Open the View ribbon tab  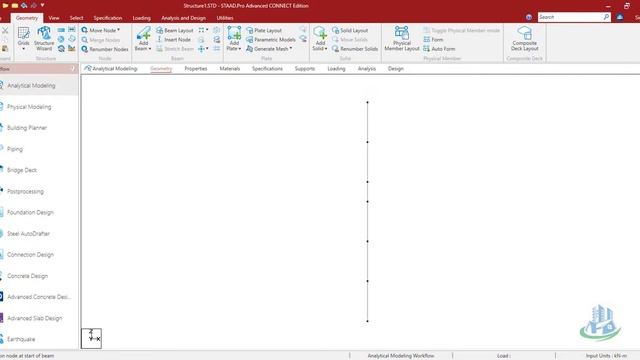click(54, 18)
